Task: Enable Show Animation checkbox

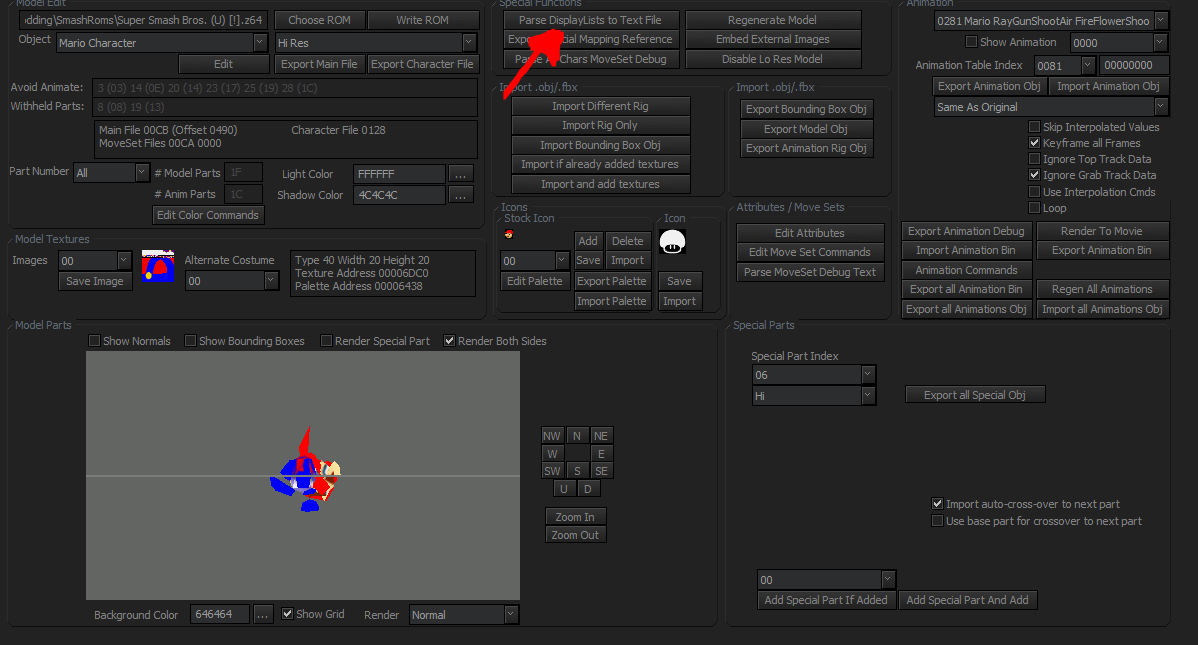Action: (971, 42)
